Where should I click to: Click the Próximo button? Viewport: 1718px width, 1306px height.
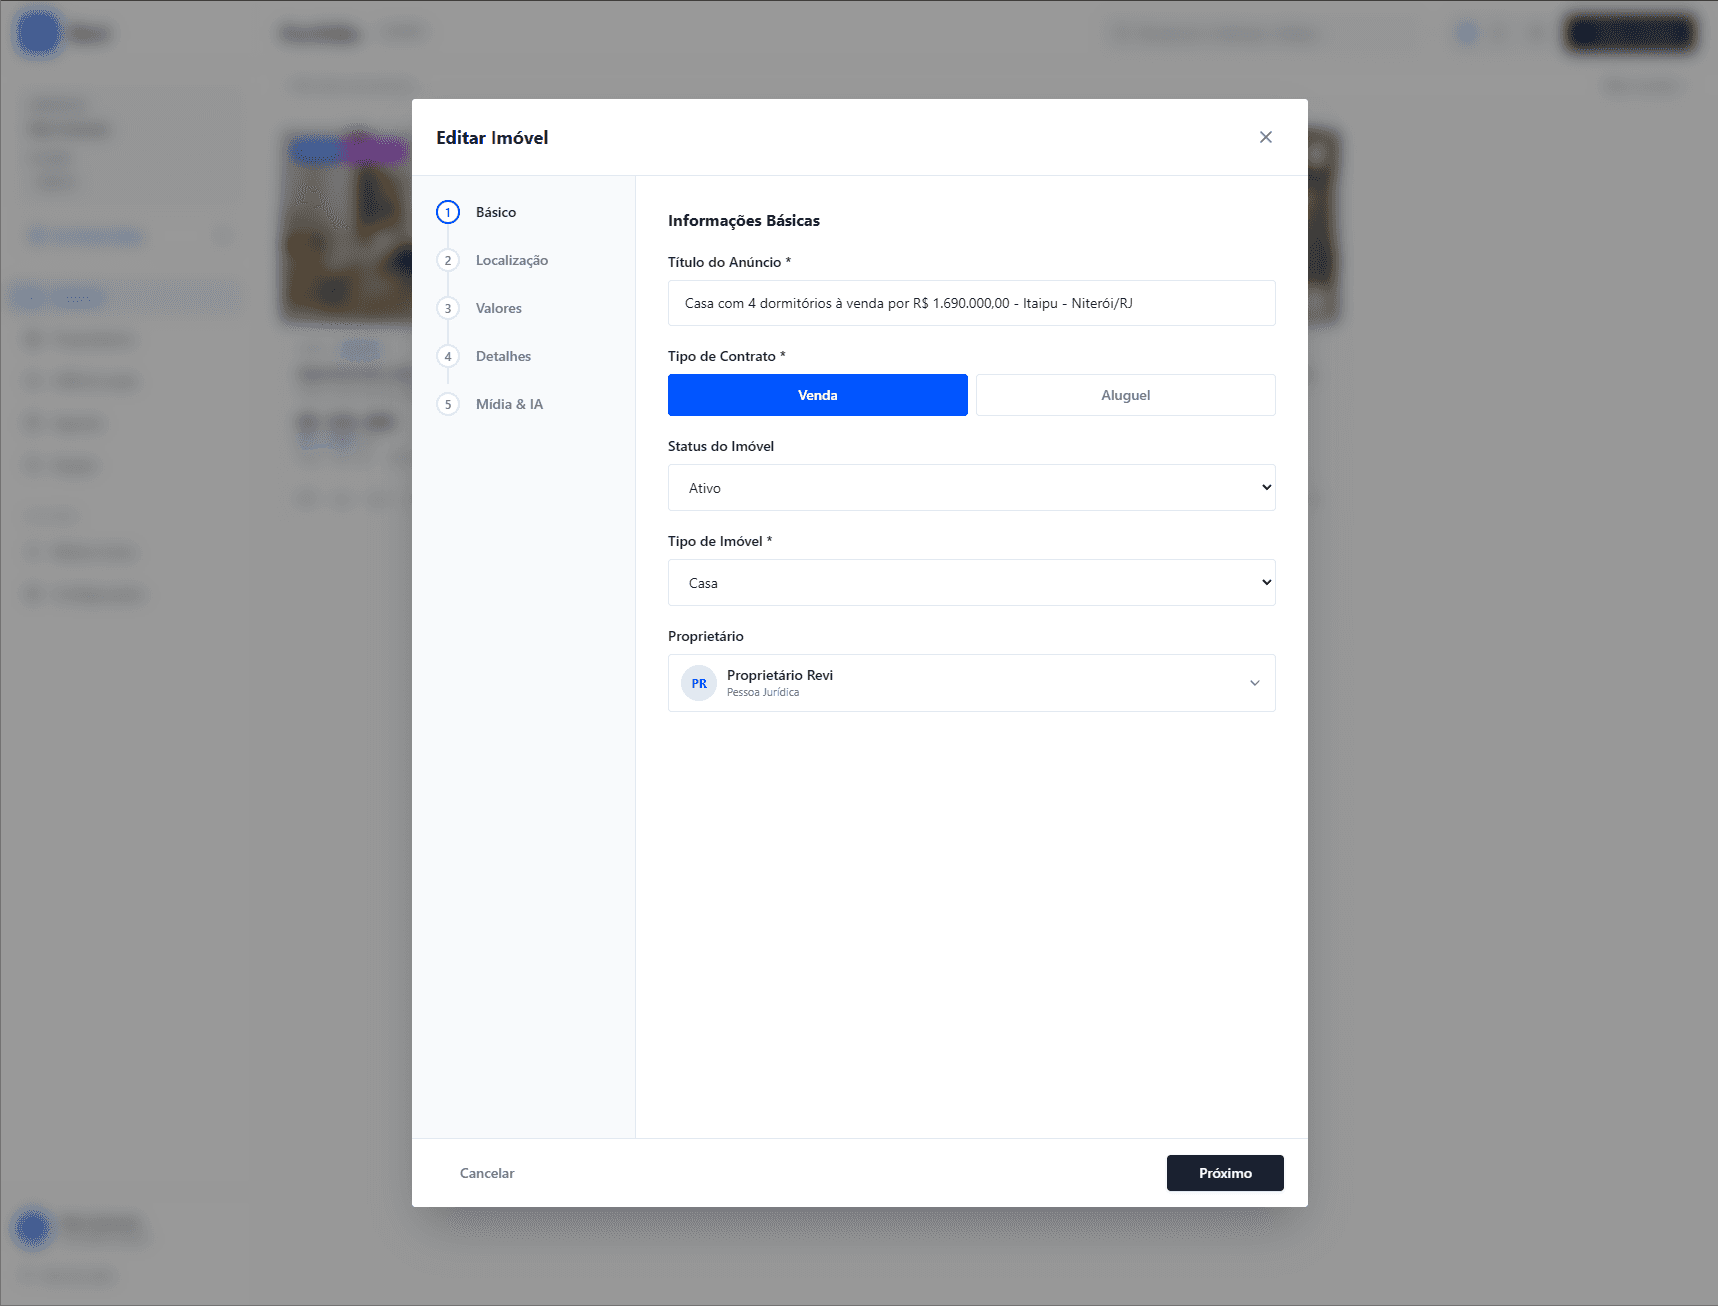(x=1224, y=1173)
